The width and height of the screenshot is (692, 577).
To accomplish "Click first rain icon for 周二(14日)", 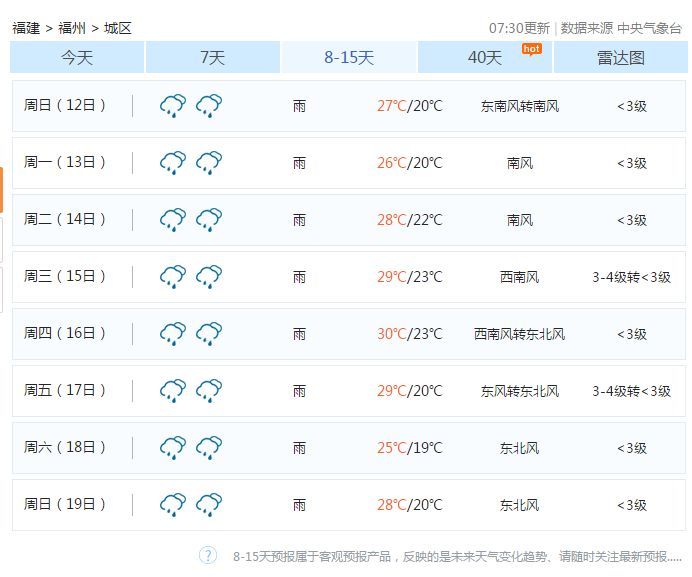I will pyautogui.click(x=173, y=219).
